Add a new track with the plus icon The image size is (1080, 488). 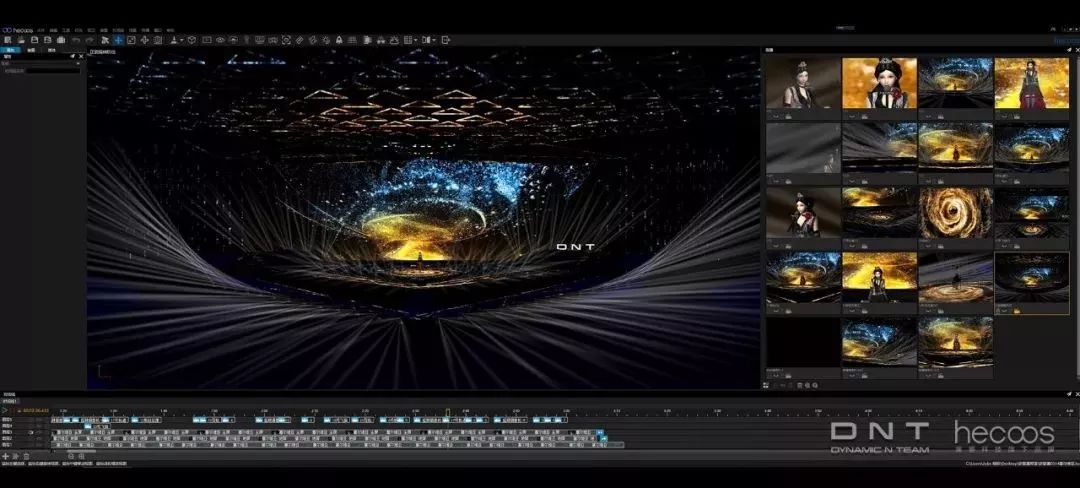point(5,456)
